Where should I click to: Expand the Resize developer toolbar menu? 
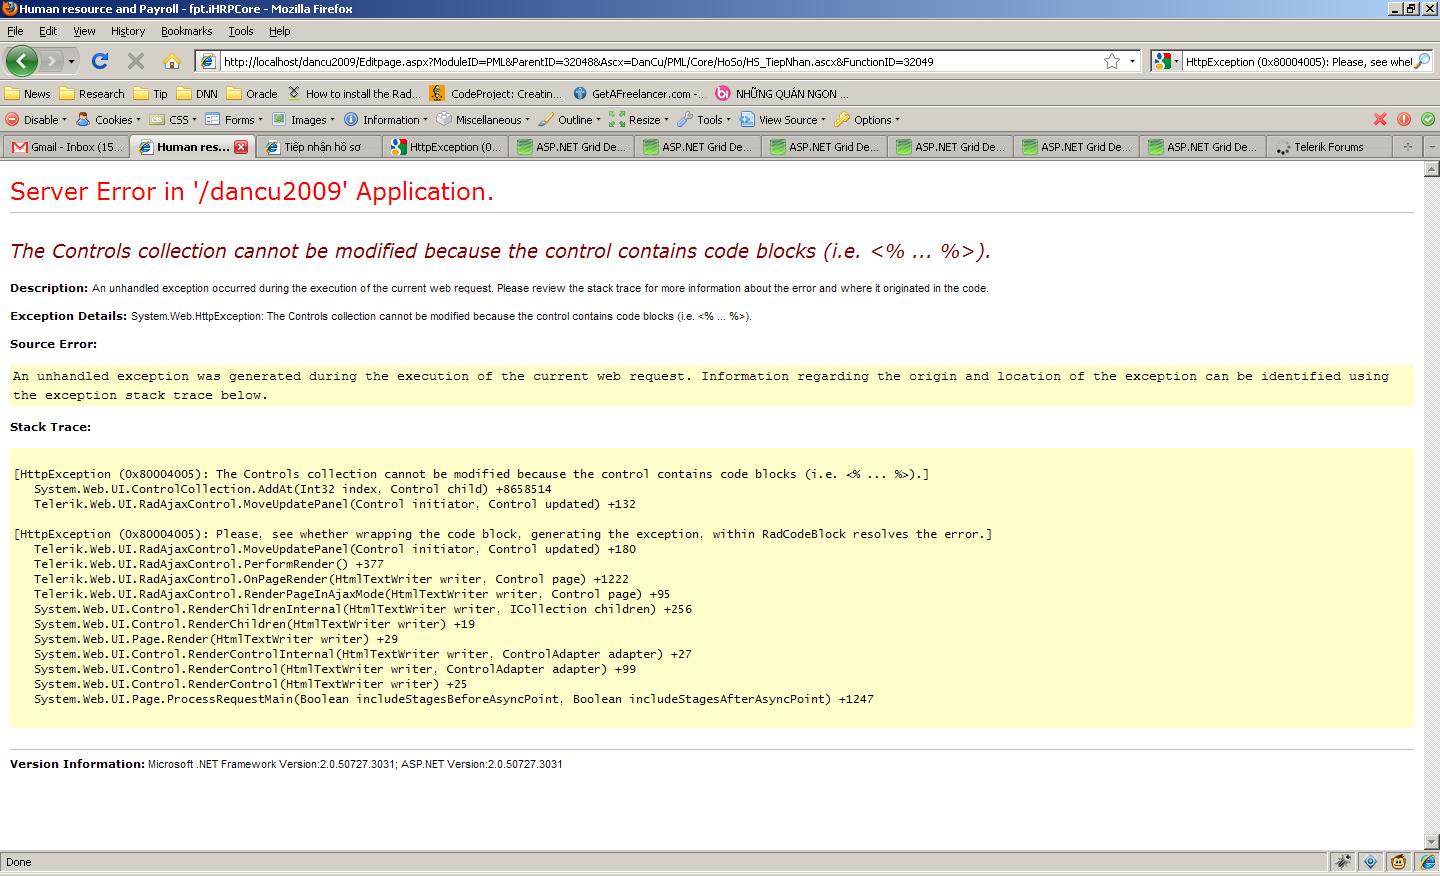pos(639,120)
